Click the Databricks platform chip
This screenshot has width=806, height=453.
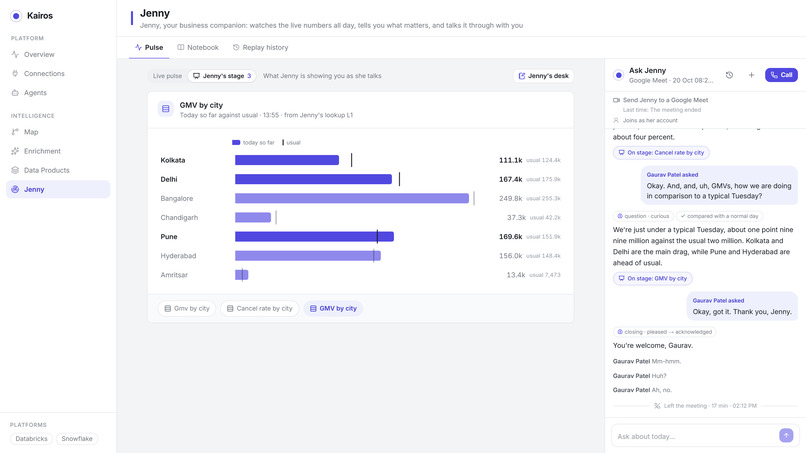(x=31, y=439)
